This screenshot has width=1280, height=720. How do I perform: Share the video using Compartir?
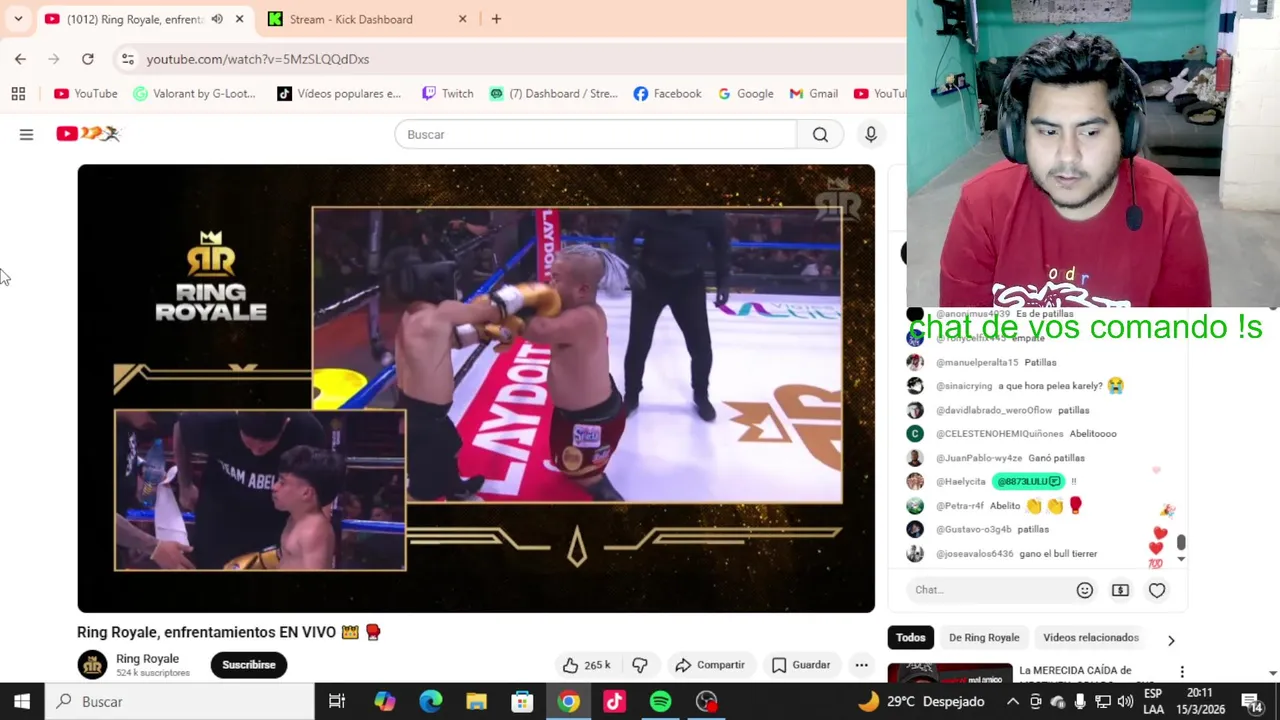(x=710, y=665)
